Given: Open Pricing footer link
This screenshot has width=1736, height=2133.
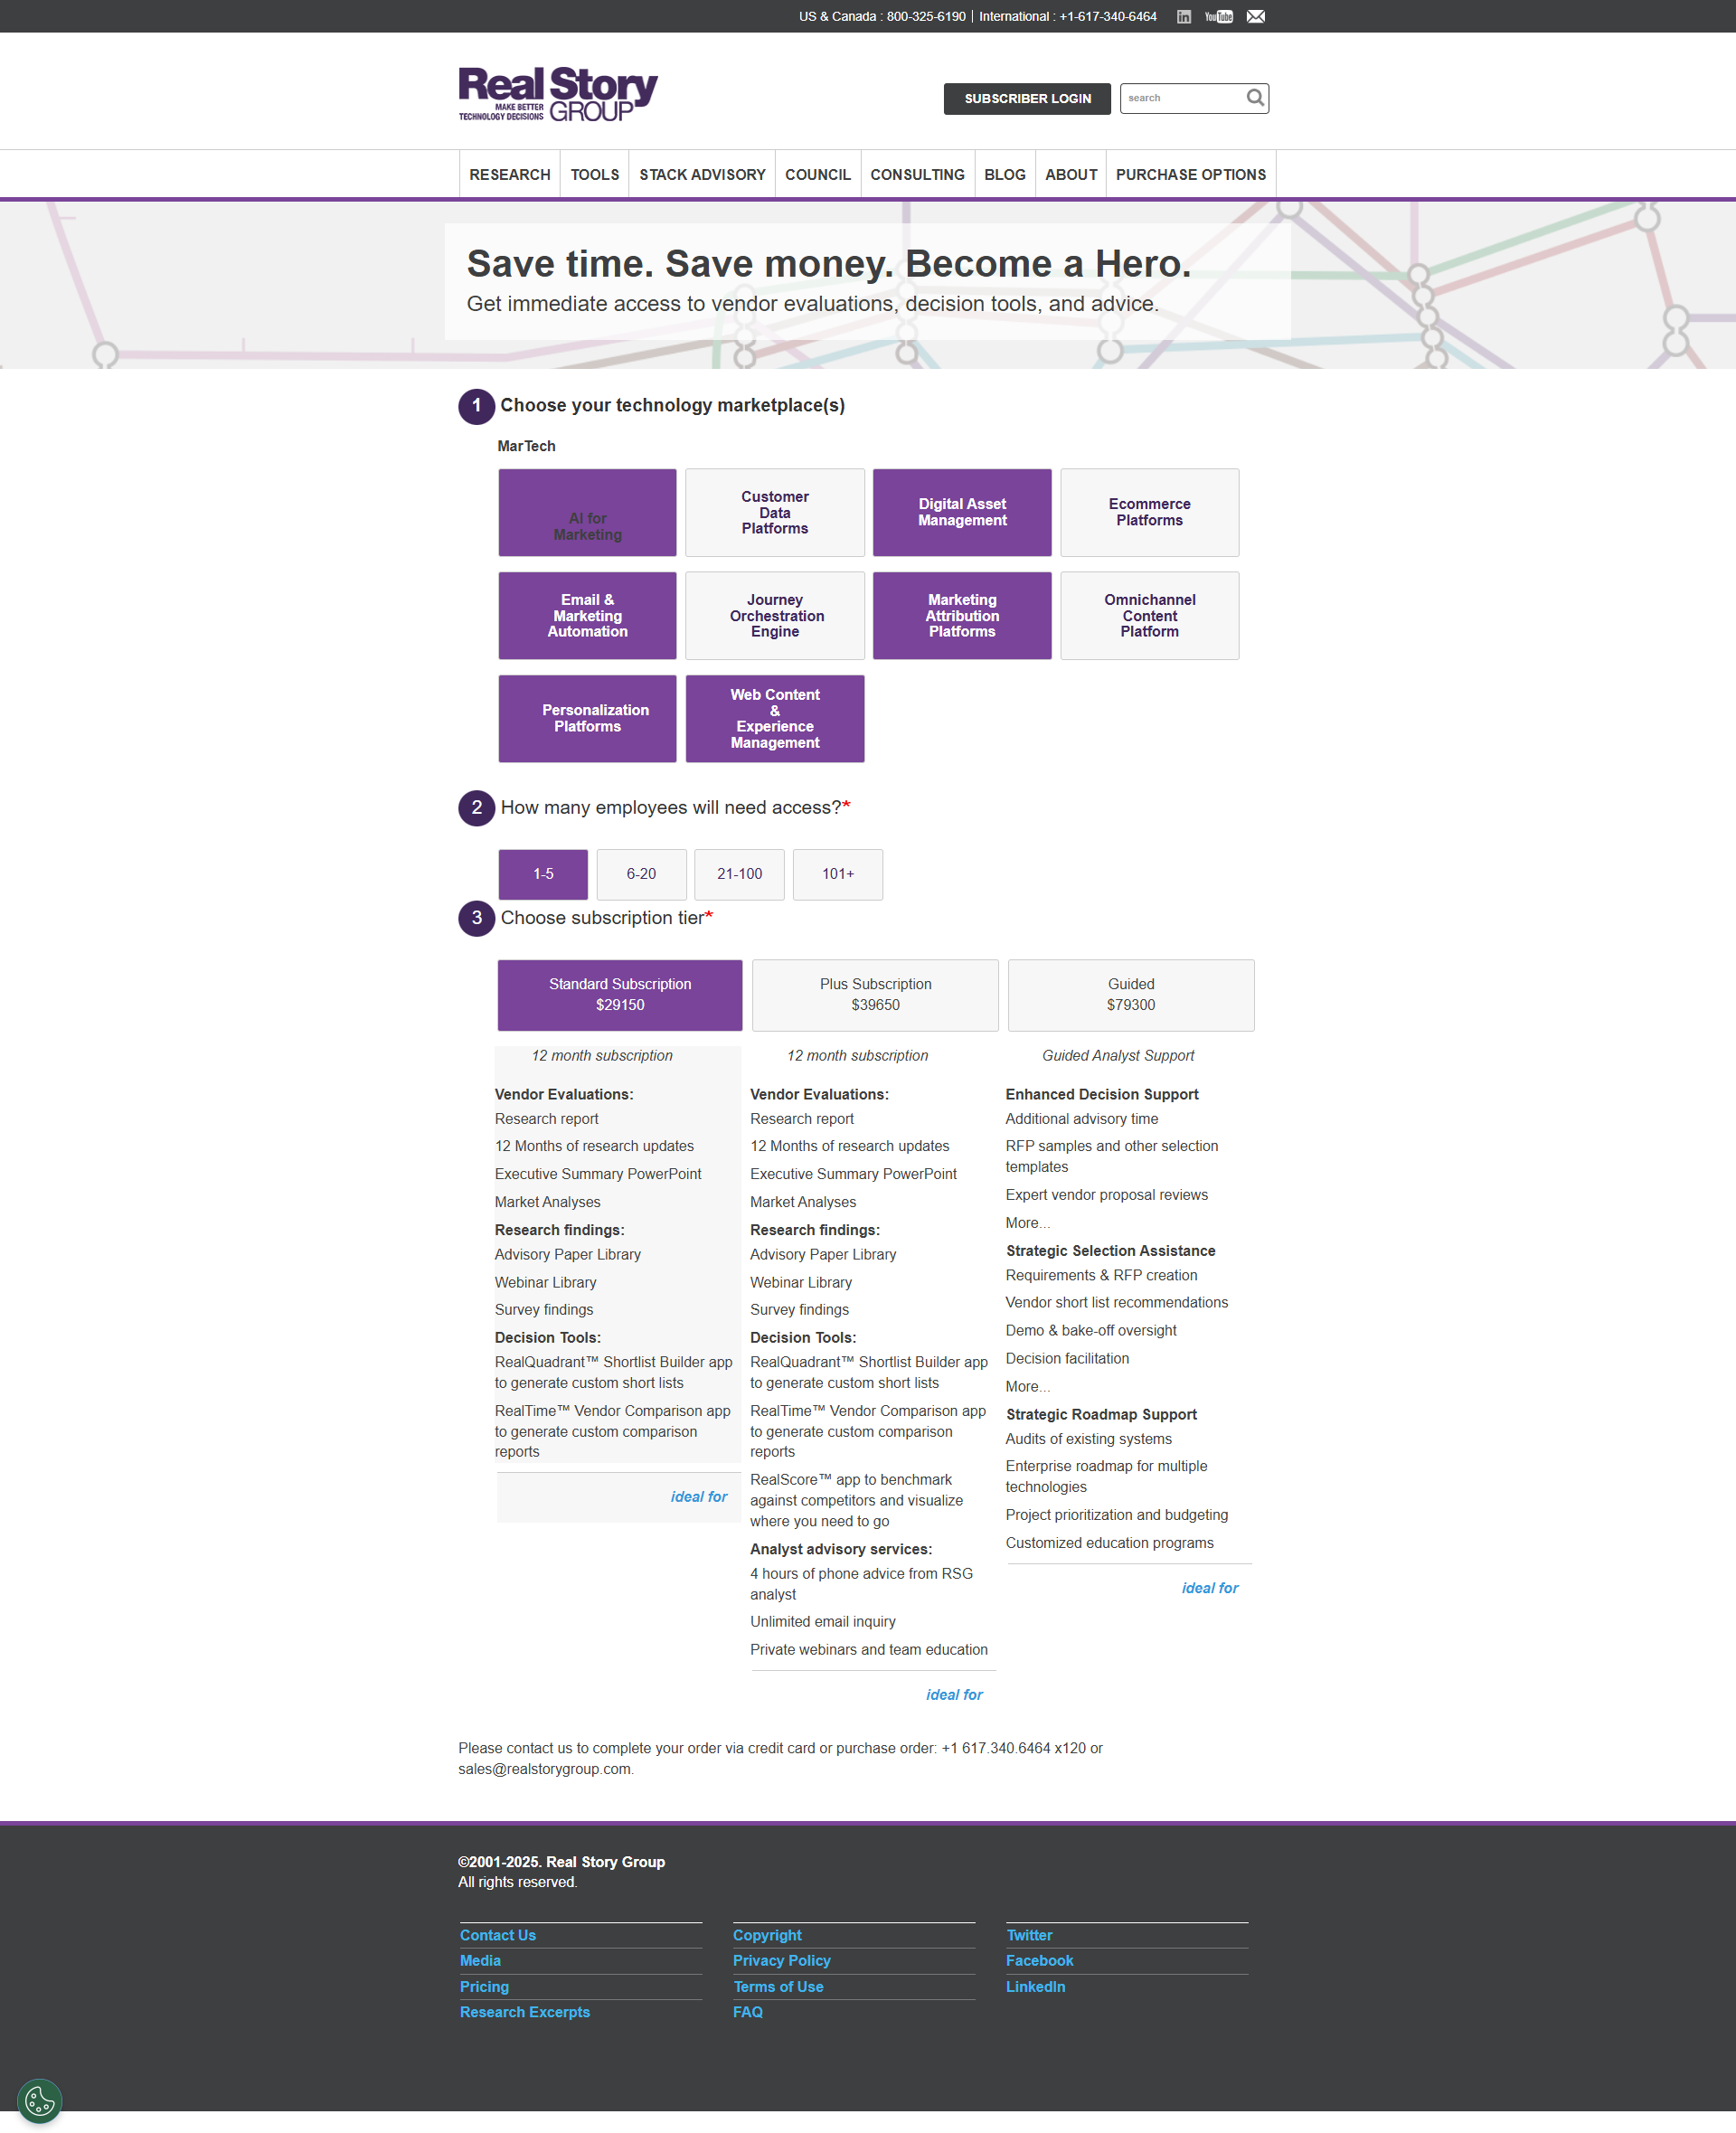Looking at the screenshot, I should click(484, 1987).
